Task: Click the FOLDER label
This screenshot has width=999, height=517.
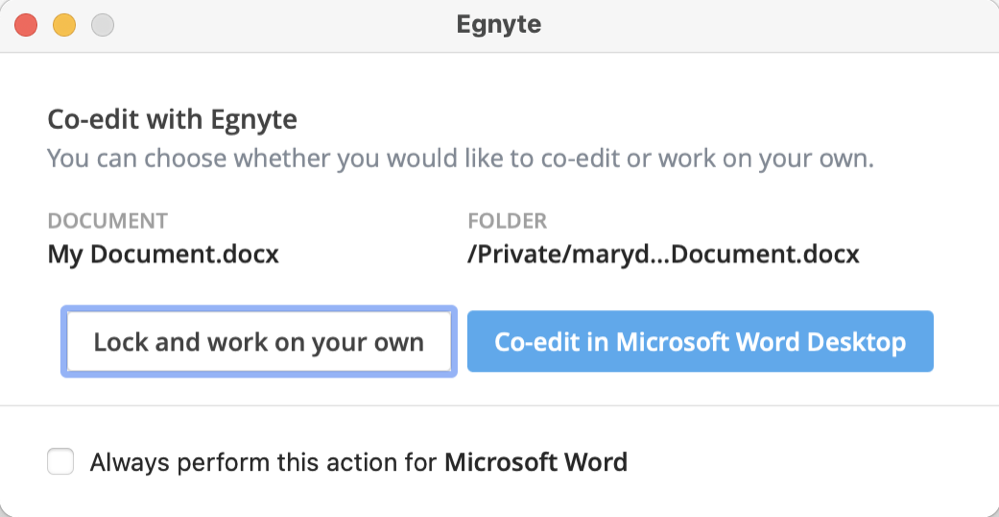Action: click(507, 221)
